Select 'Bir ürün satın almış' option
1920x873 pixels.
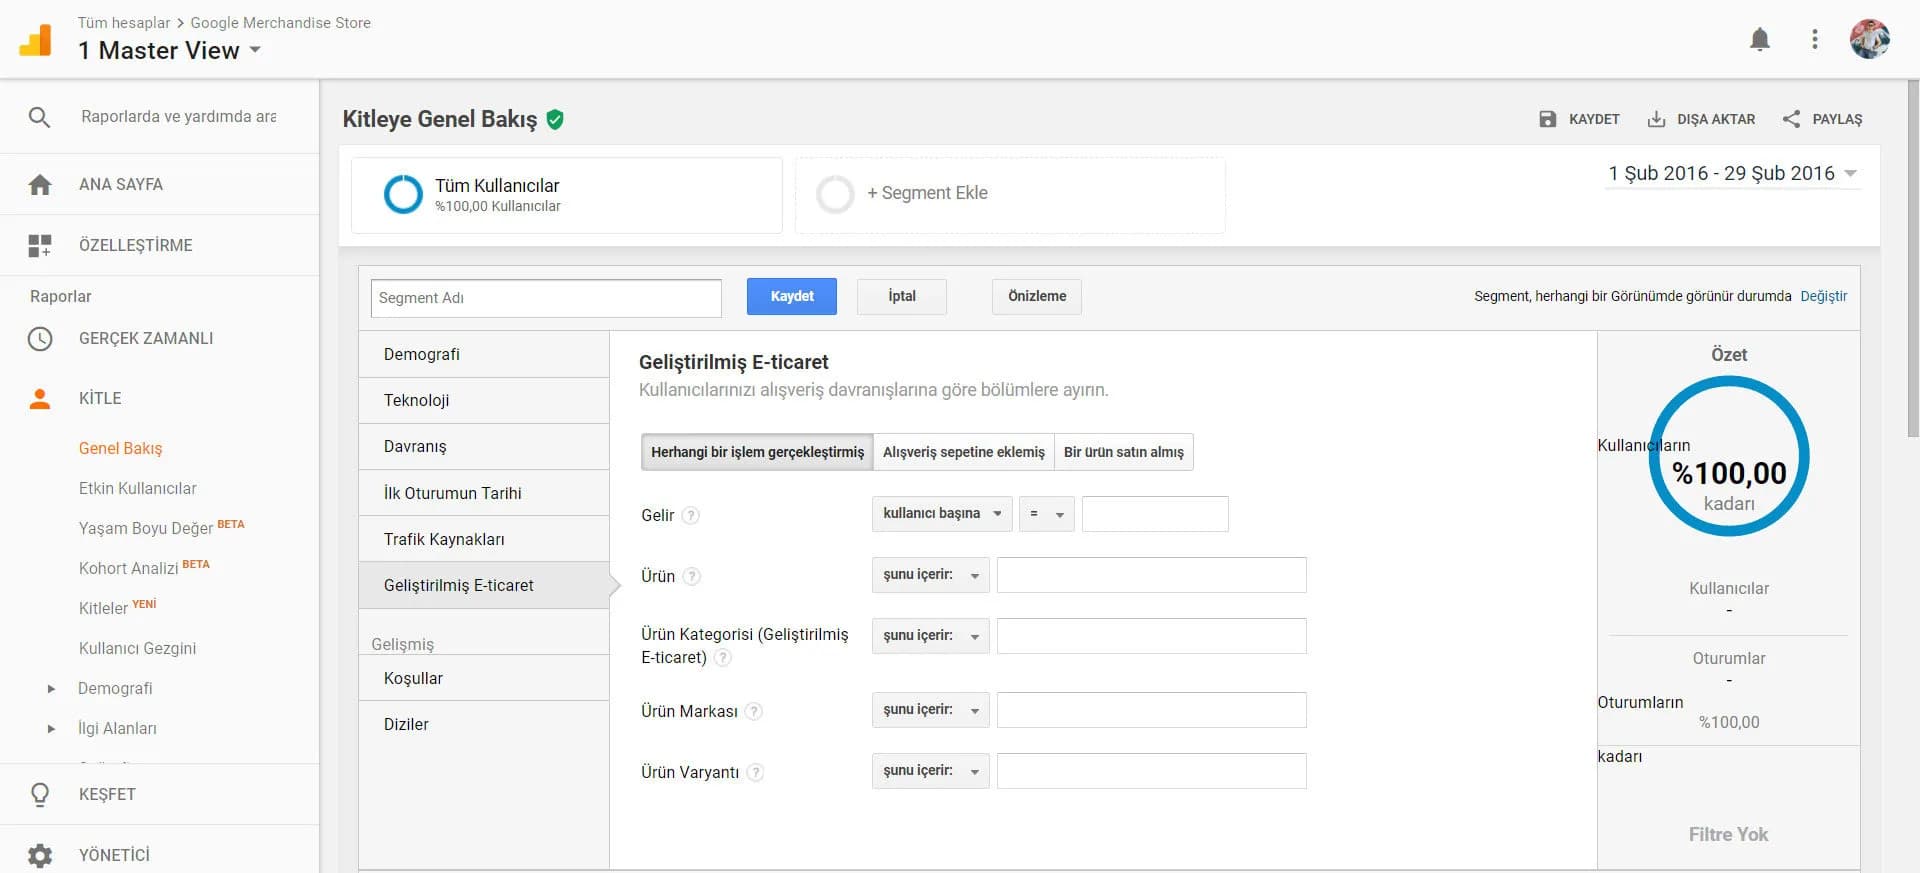pyautogui.click(x=1123, y=452)
